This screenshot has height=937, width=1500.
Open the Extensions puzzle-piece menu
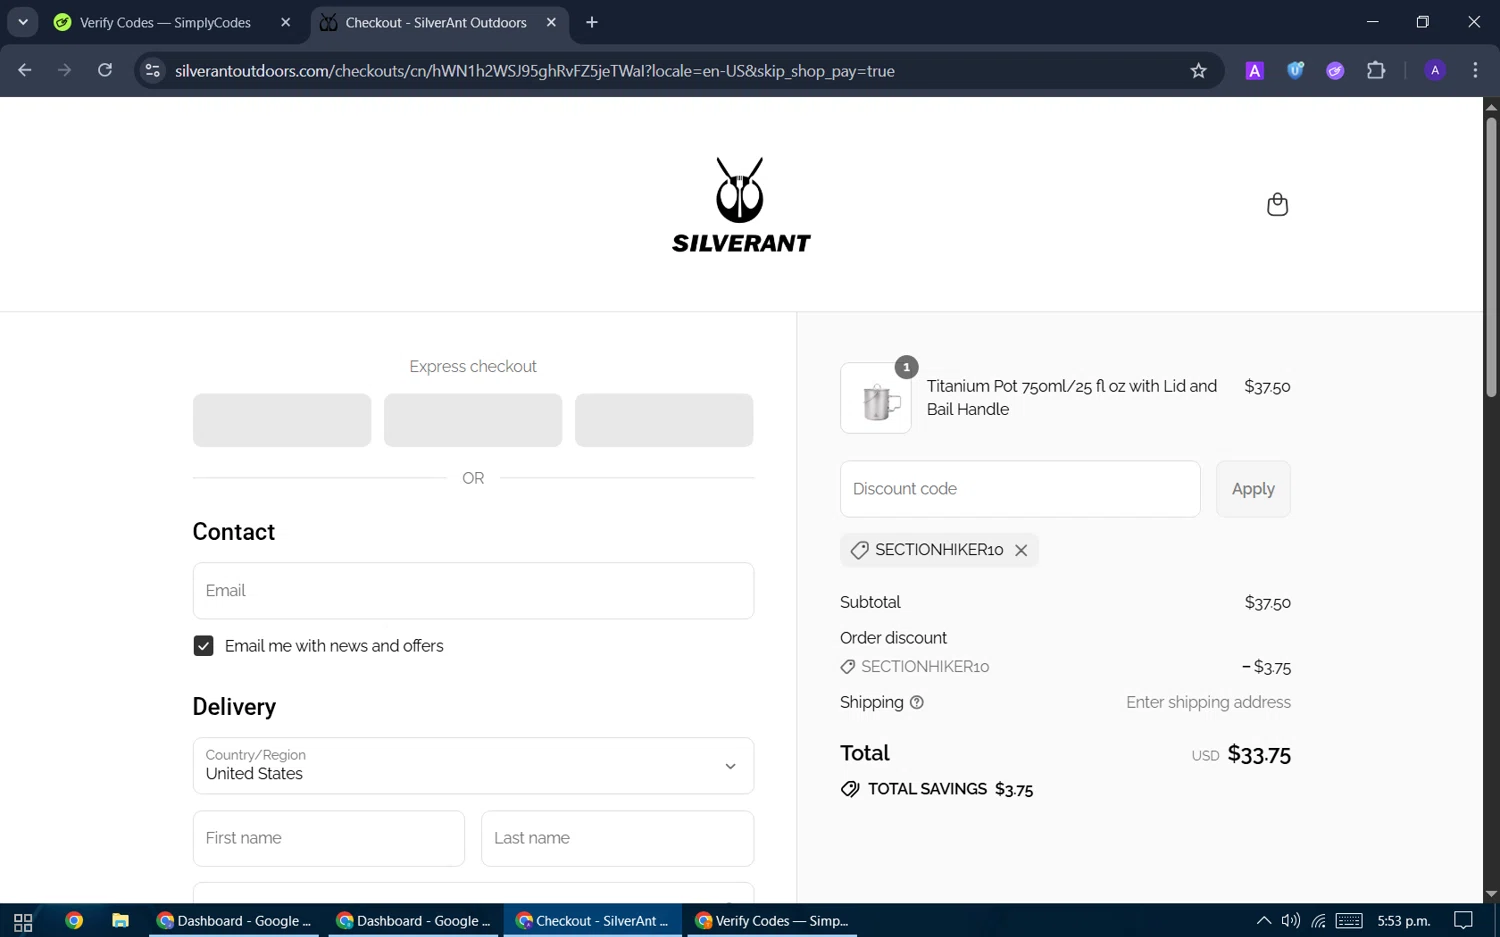click(1376, 70)
